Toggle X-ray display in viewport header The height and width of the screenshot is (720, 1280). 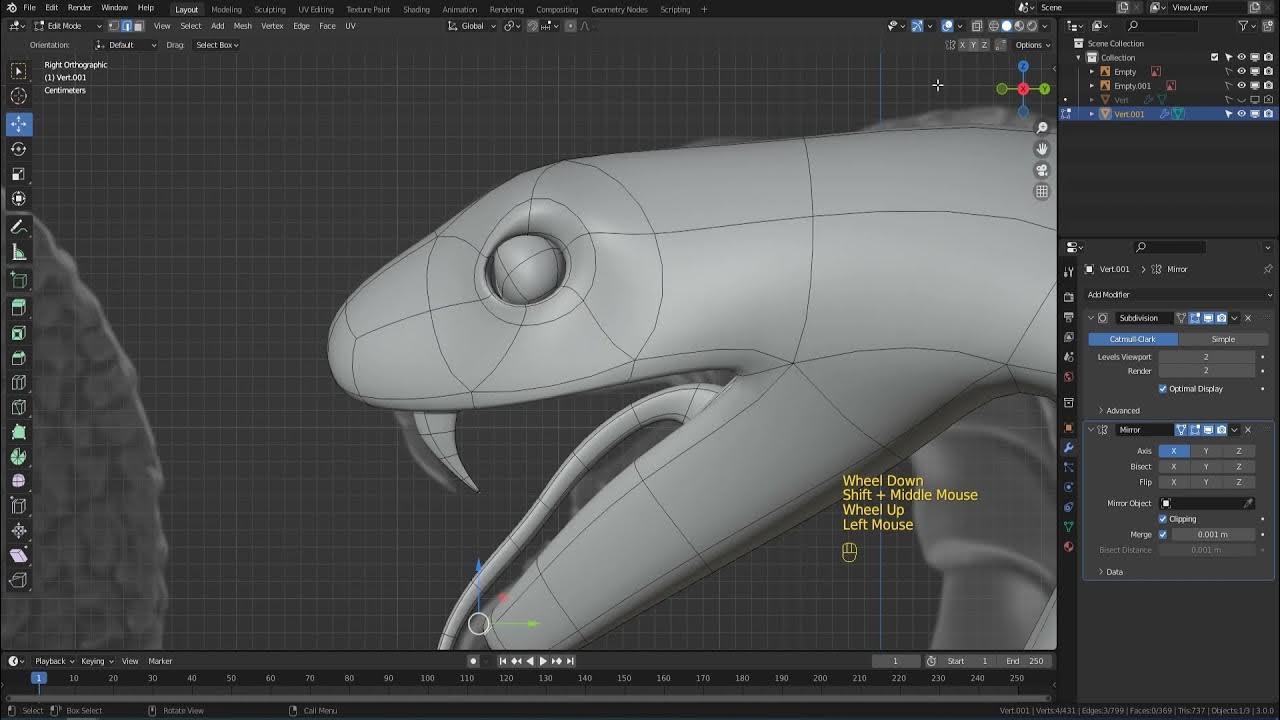coord(978,26)
